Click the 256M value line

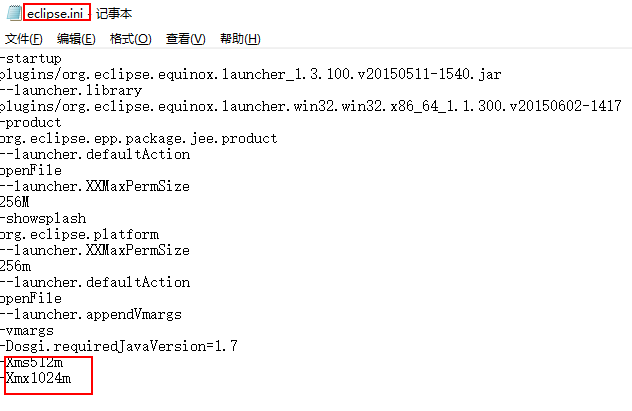pos(15,202)
